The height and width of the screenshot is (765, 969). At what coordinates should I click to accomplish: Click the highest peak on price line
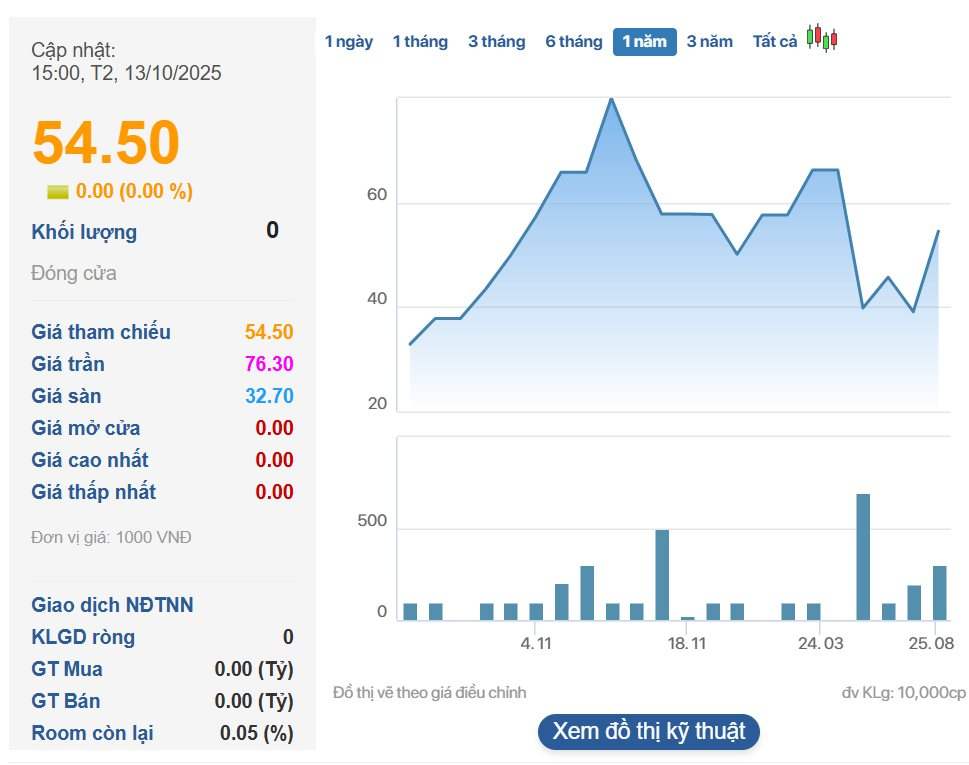[611, 99]
